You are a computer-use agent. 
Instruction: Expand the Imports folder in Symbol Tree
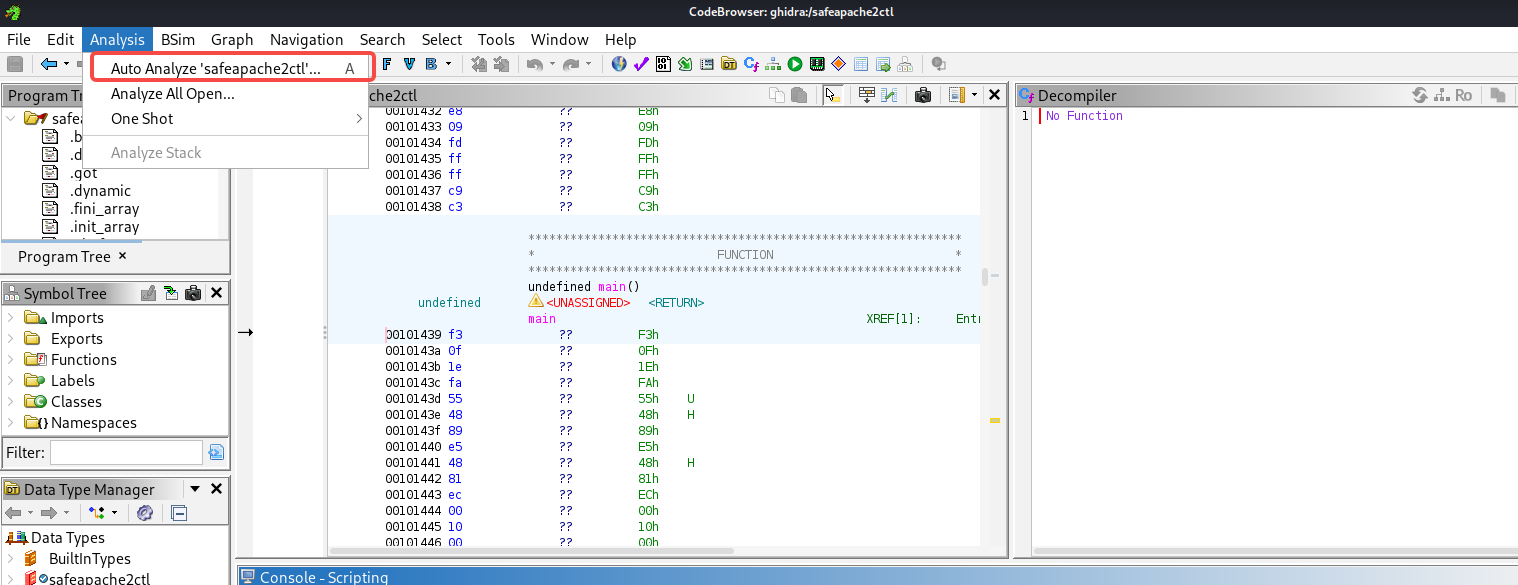coord(11,317)
